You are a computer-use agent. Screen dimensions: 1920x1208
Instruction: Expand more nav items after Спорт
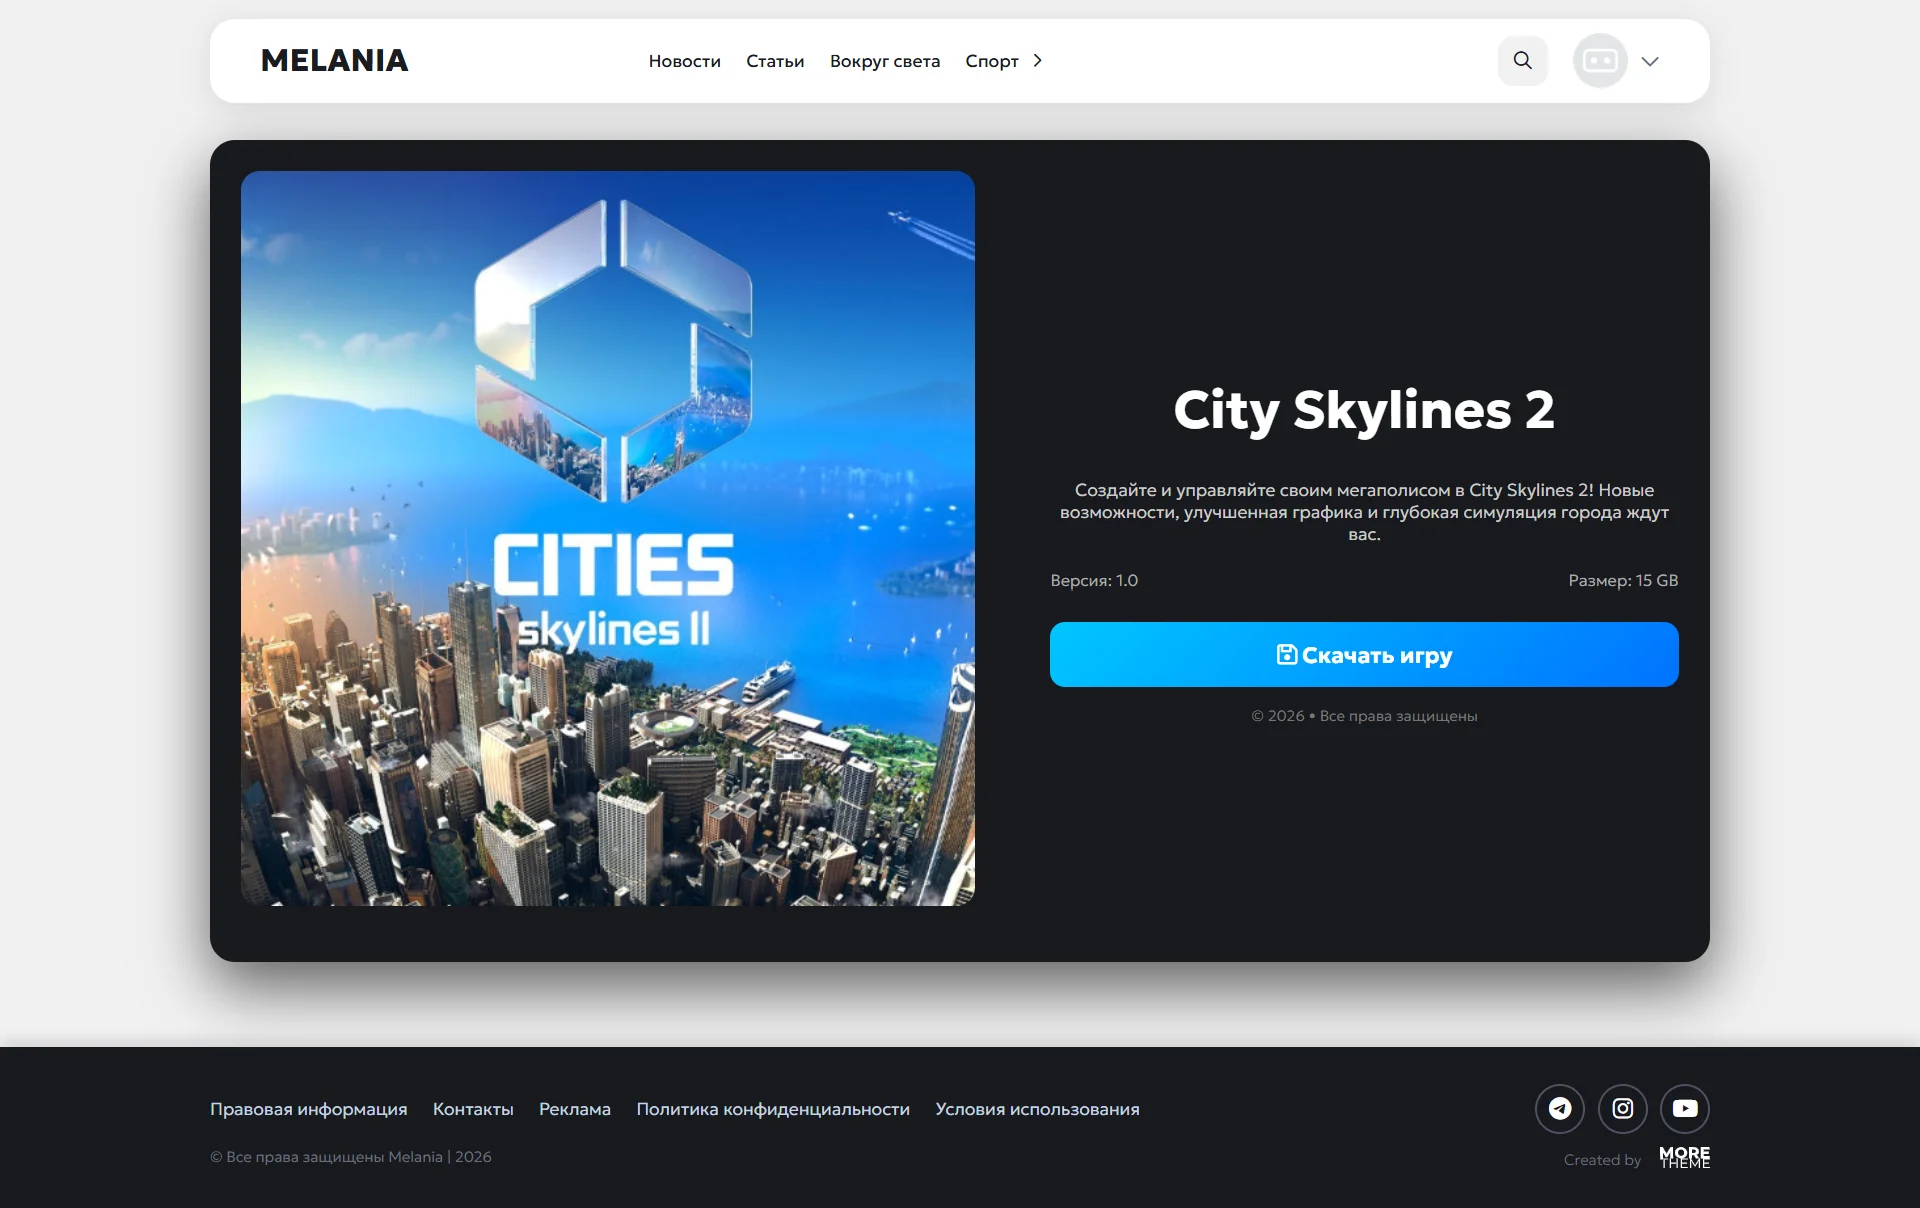pyautogui.click(x=1038, y=61)
